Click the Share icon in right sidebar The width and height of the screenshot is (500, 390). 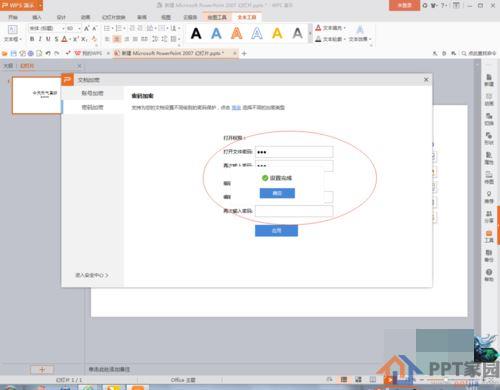pos(489,217)
